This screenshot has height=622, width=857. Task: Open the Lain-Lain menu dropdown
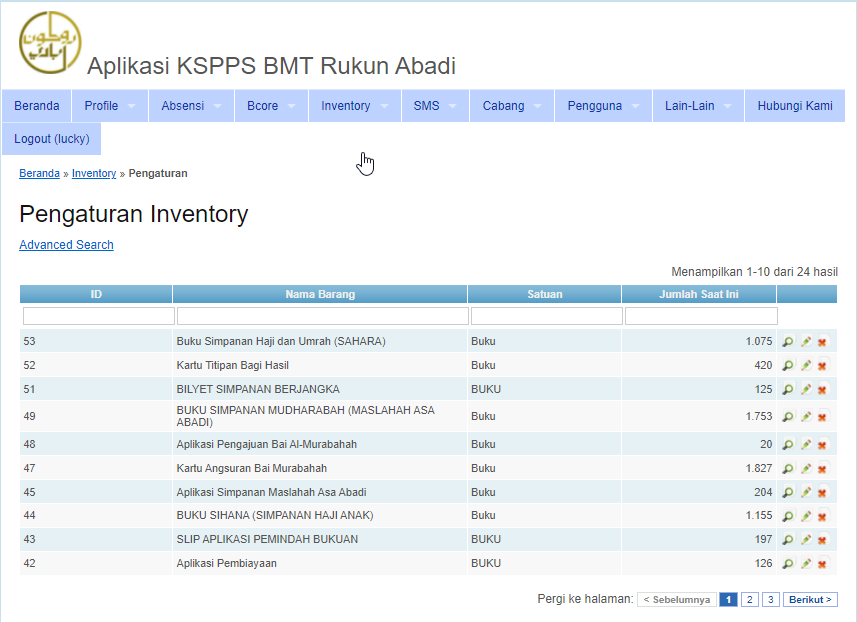[x=698, y=105]
